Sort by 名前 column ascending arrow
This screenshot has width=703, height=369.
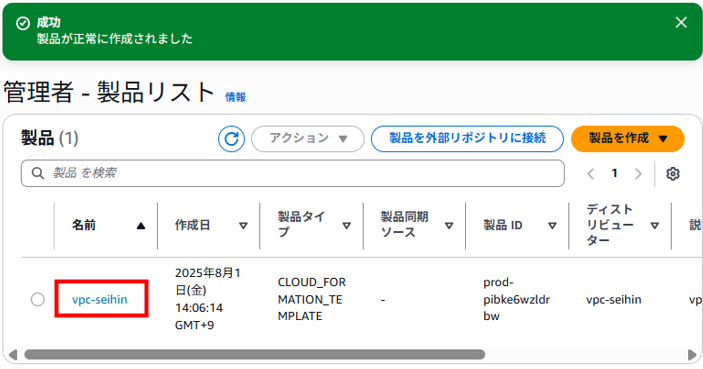(x=141, y=226)
